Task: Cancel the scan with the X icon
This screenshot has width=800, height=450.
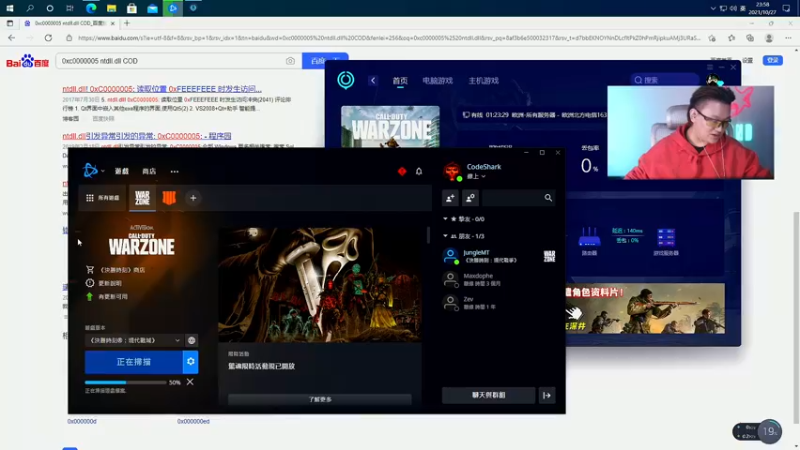Action: 190,382
